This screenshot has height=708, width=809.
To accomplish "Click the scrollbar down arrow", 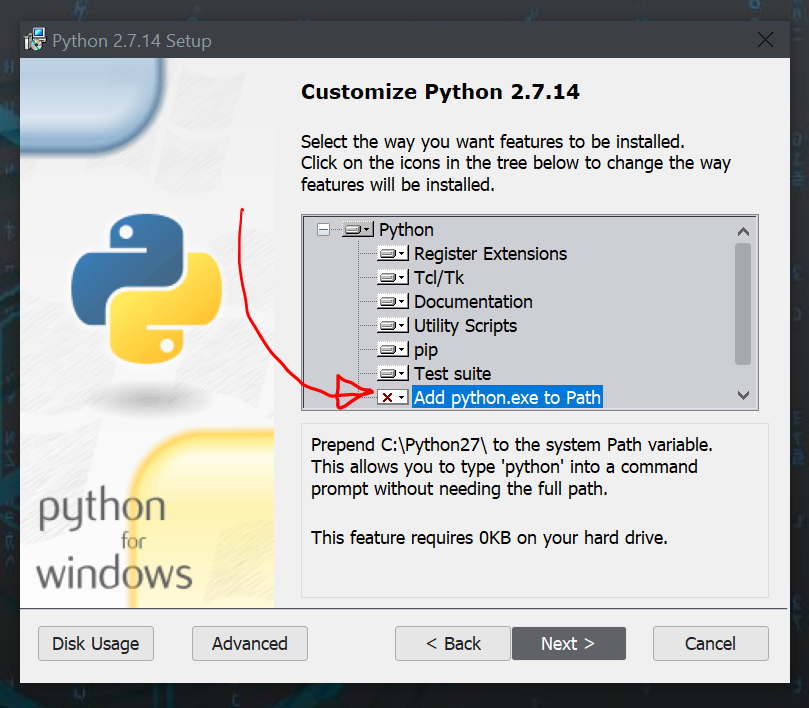I will (x=743, y=396).
